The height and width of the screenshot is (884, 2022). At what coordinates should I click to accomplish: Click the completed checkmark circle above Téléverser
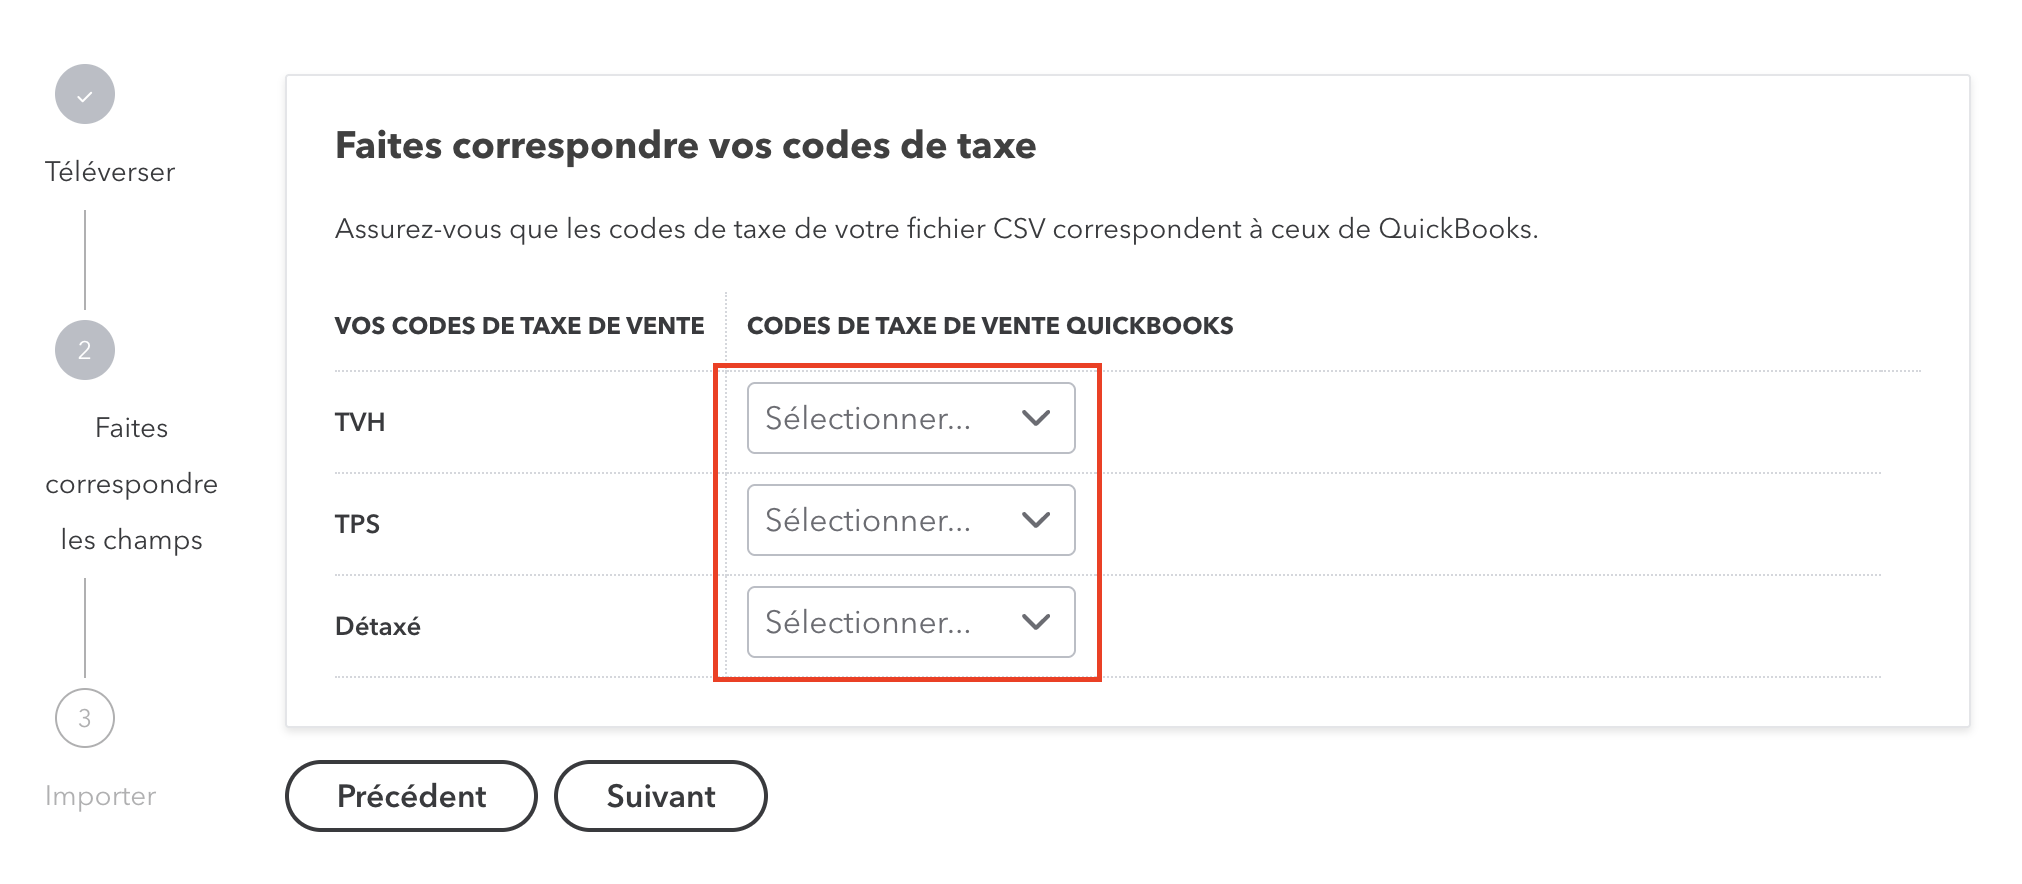click(x=84, y=93)
